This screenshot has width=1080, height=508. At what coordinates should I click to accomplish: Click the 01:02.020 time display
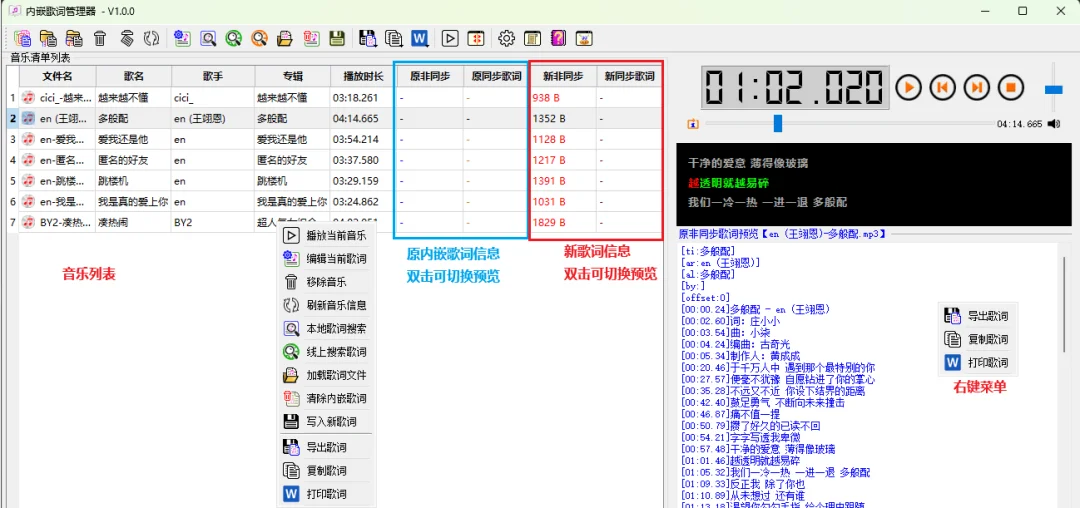click(796, 87)
